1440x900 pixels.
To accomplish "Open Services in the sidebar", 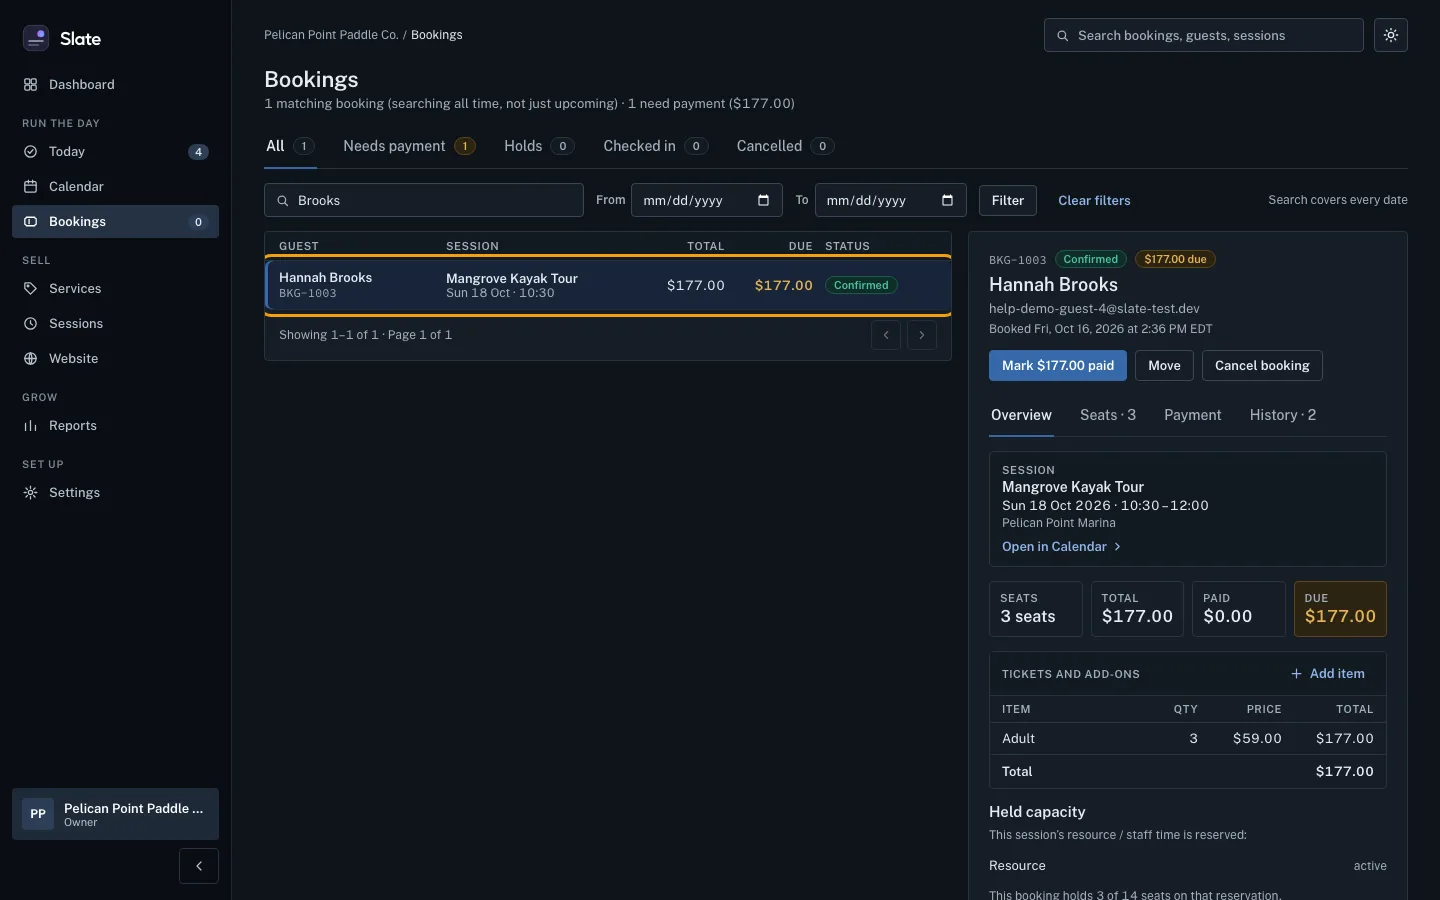I will click(x=115, y=289).
